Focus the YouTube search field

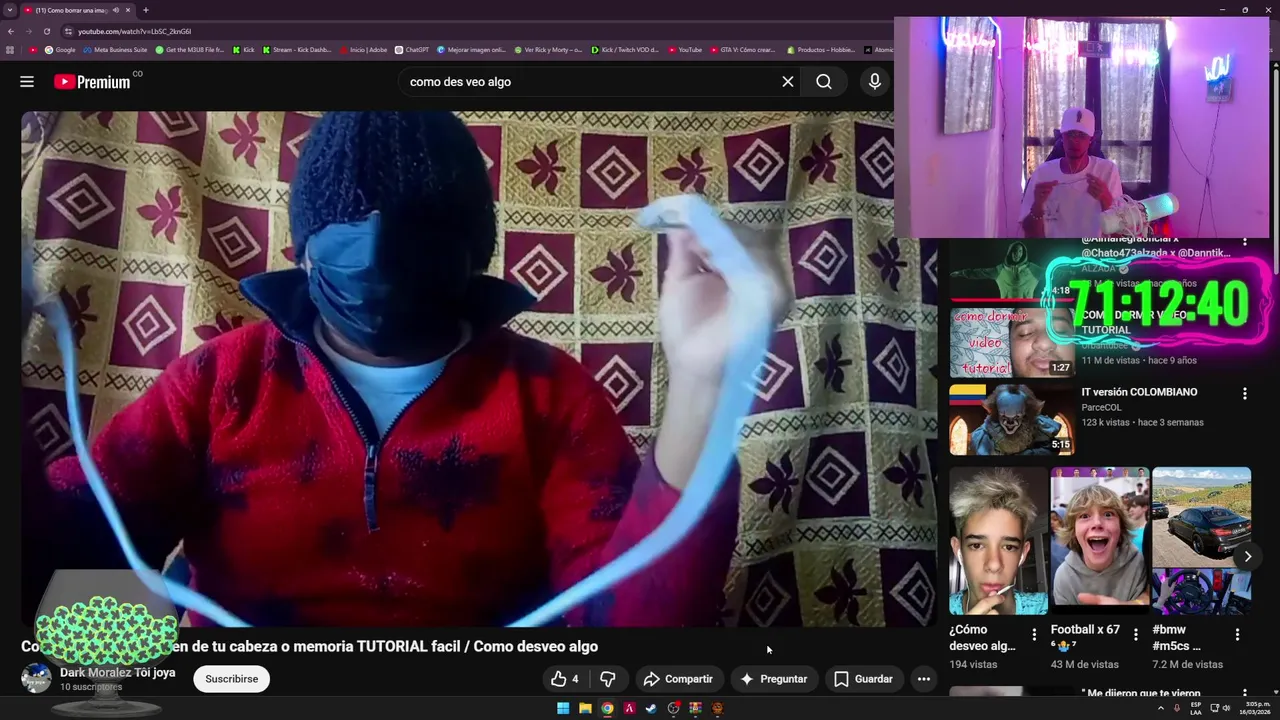(x=590, y=82)
